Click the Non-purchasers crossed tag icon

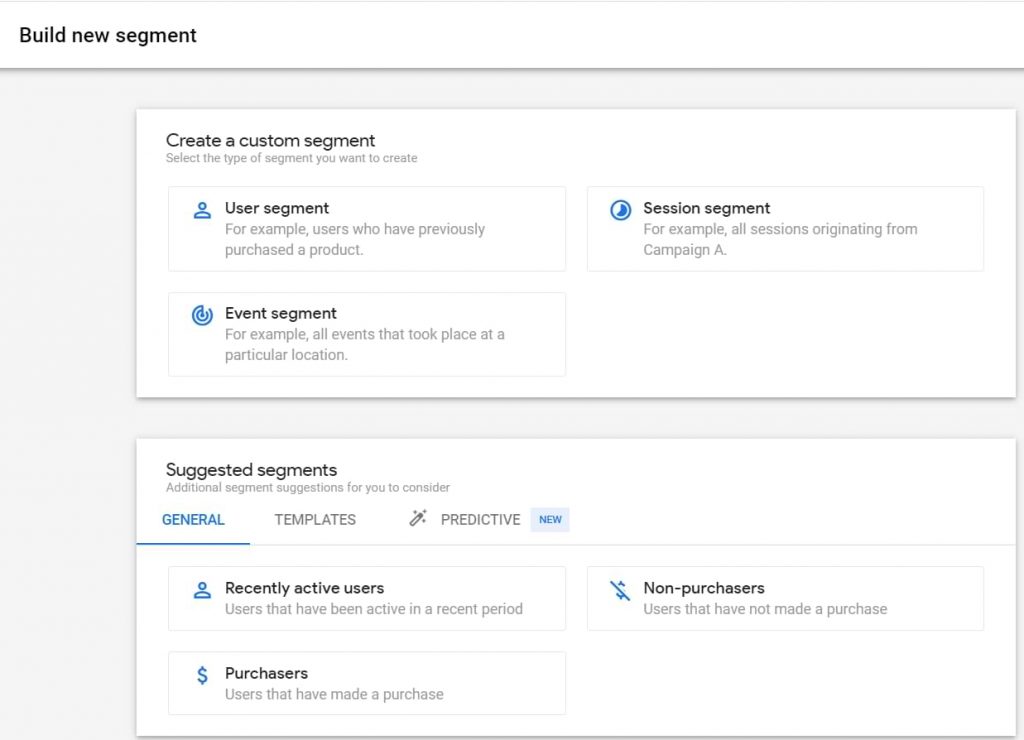(x=618, y=589)
